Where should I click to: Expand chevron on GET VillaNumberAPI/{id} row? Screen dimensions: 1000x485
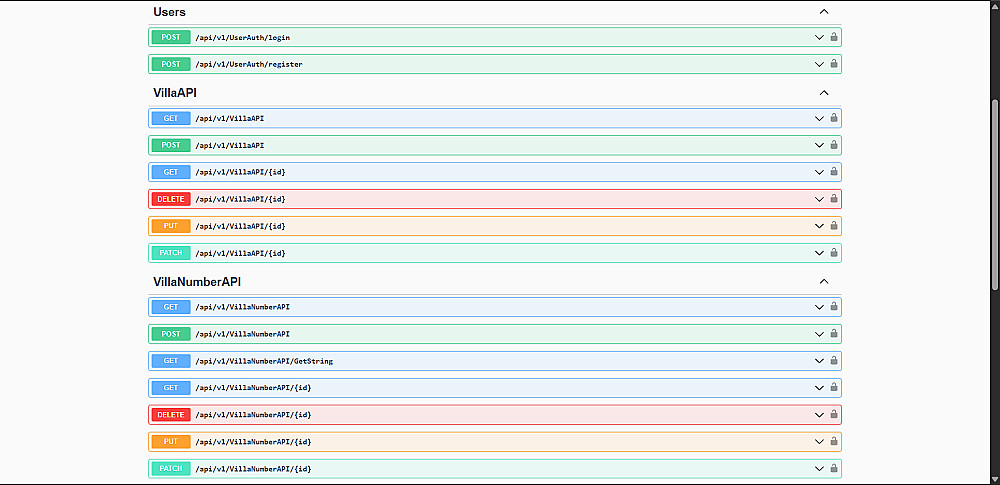click(x=820, y=387)
